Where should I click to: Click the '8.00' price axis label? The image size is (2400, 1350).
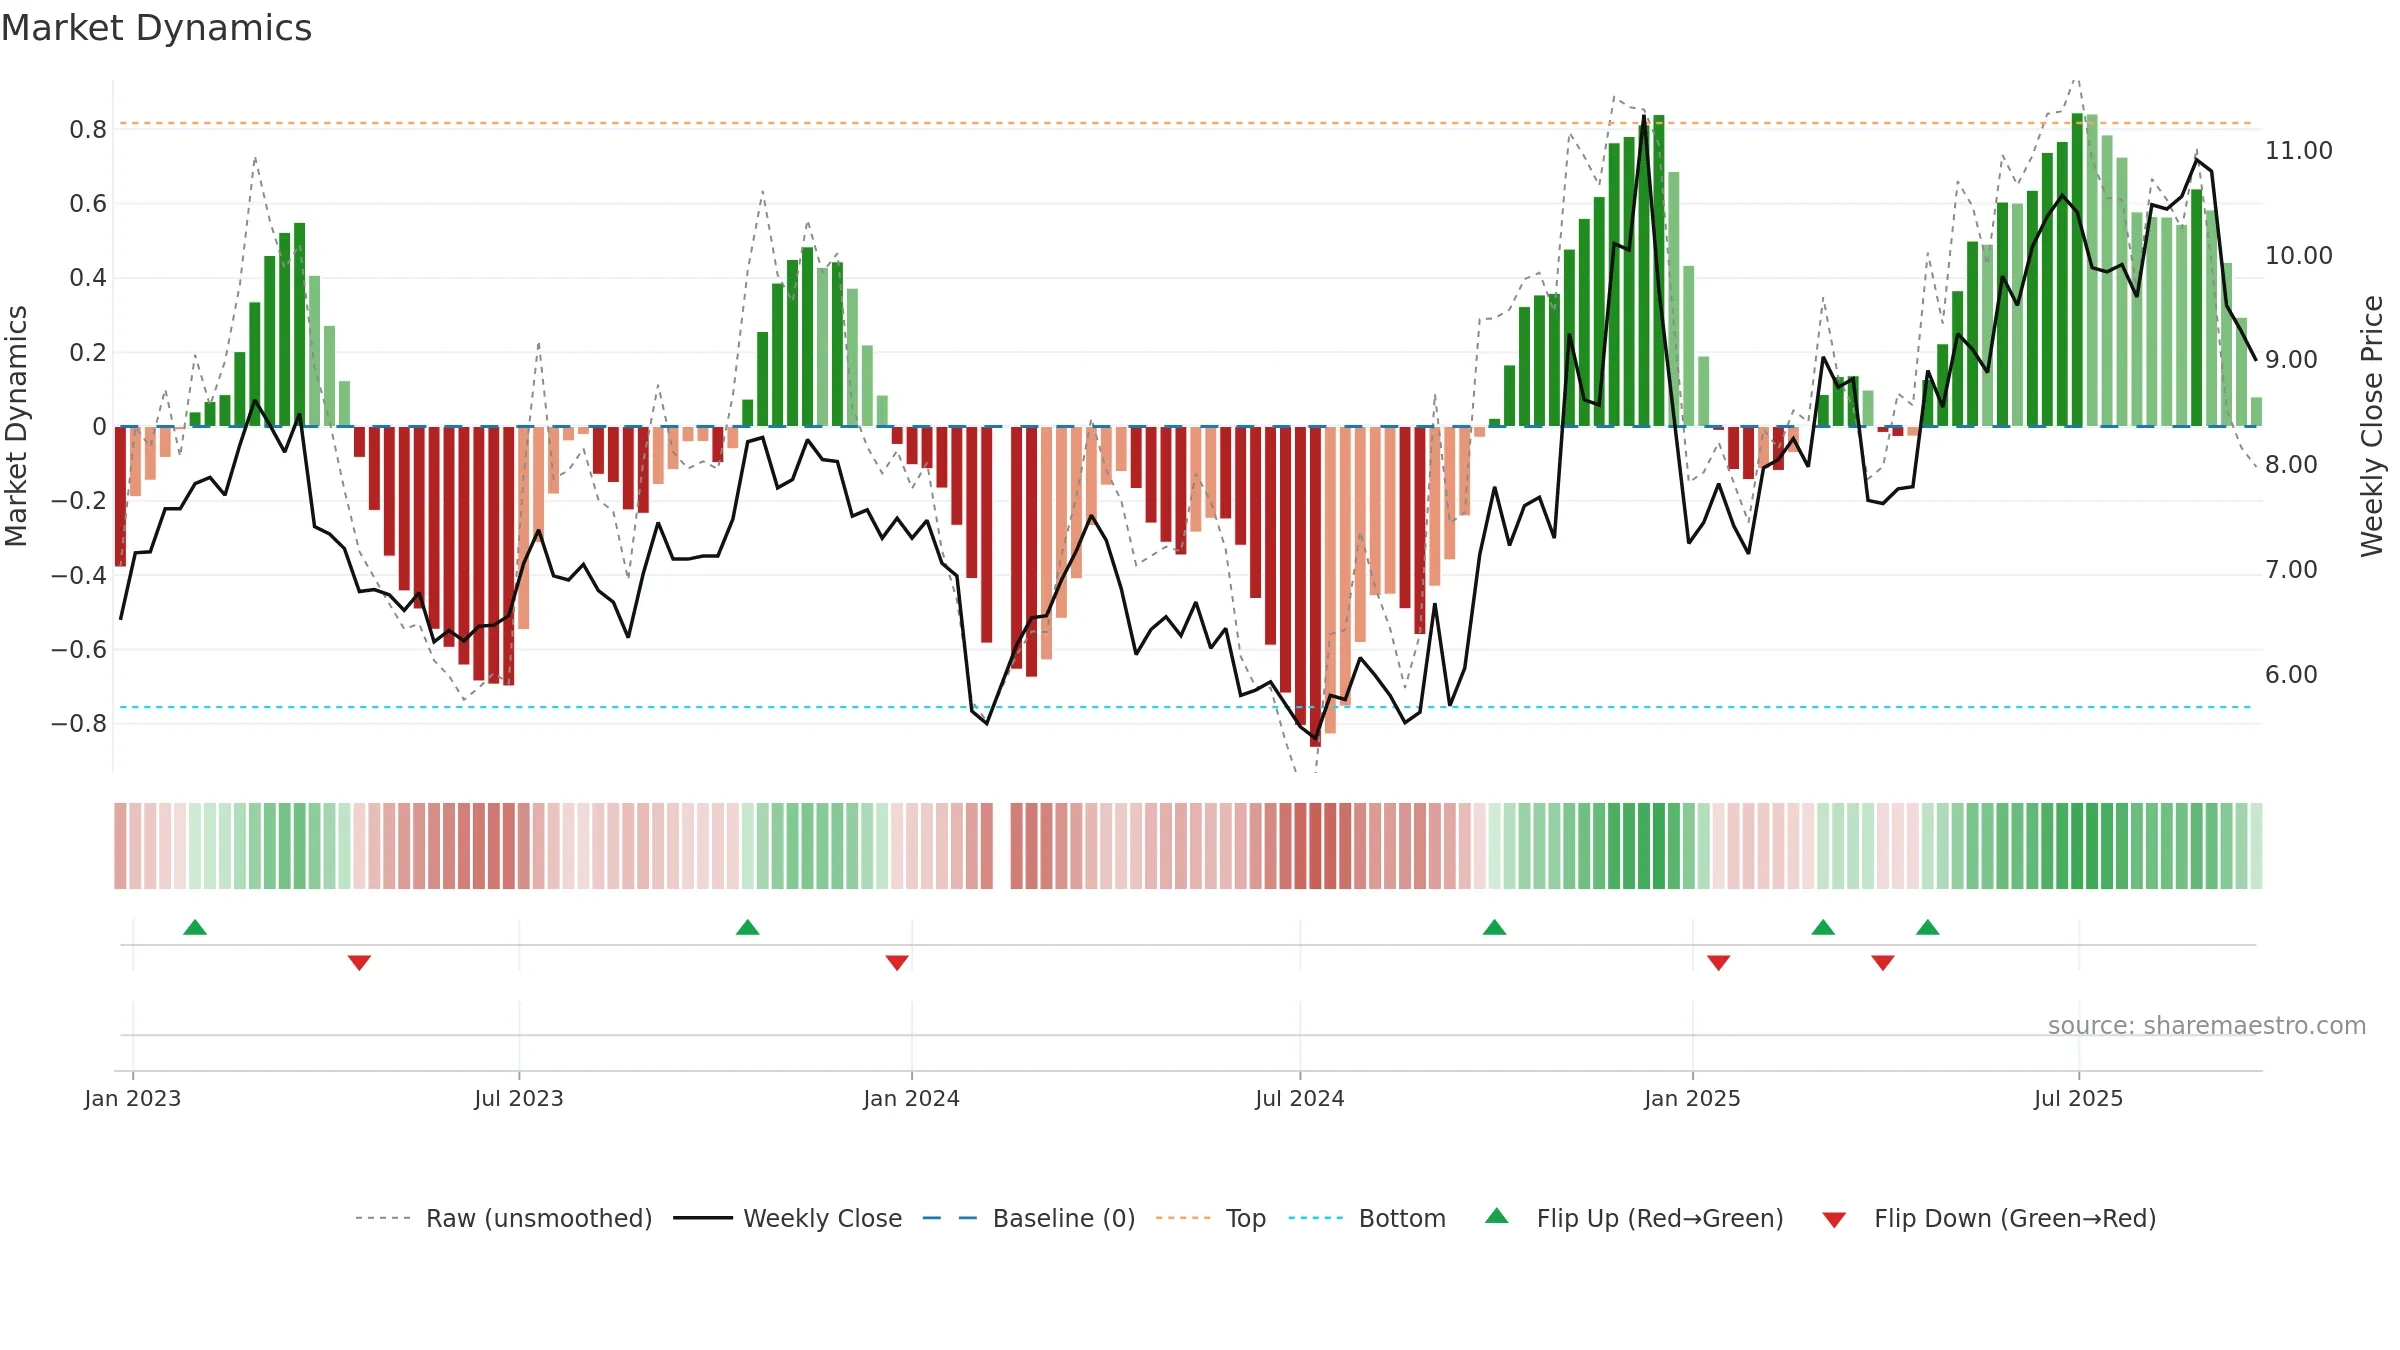point(2291,465)
